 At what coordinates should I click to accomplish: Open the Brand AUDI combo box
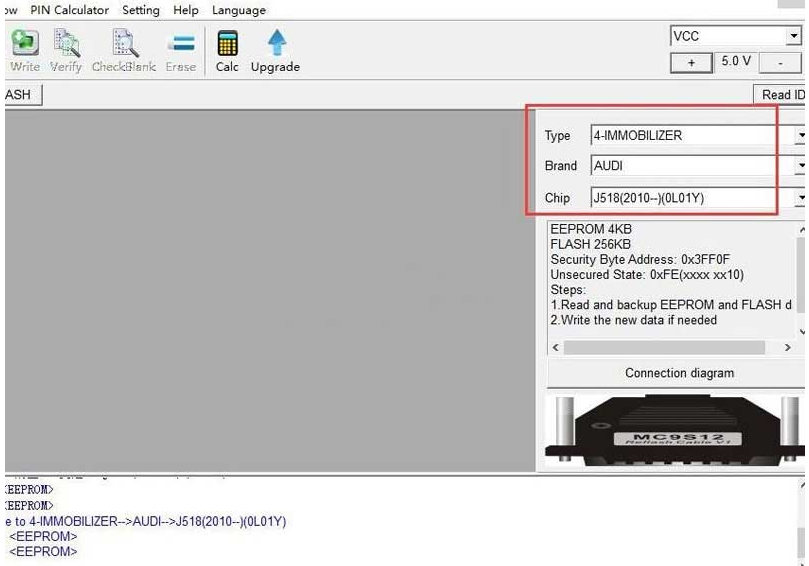coord(698,166)
